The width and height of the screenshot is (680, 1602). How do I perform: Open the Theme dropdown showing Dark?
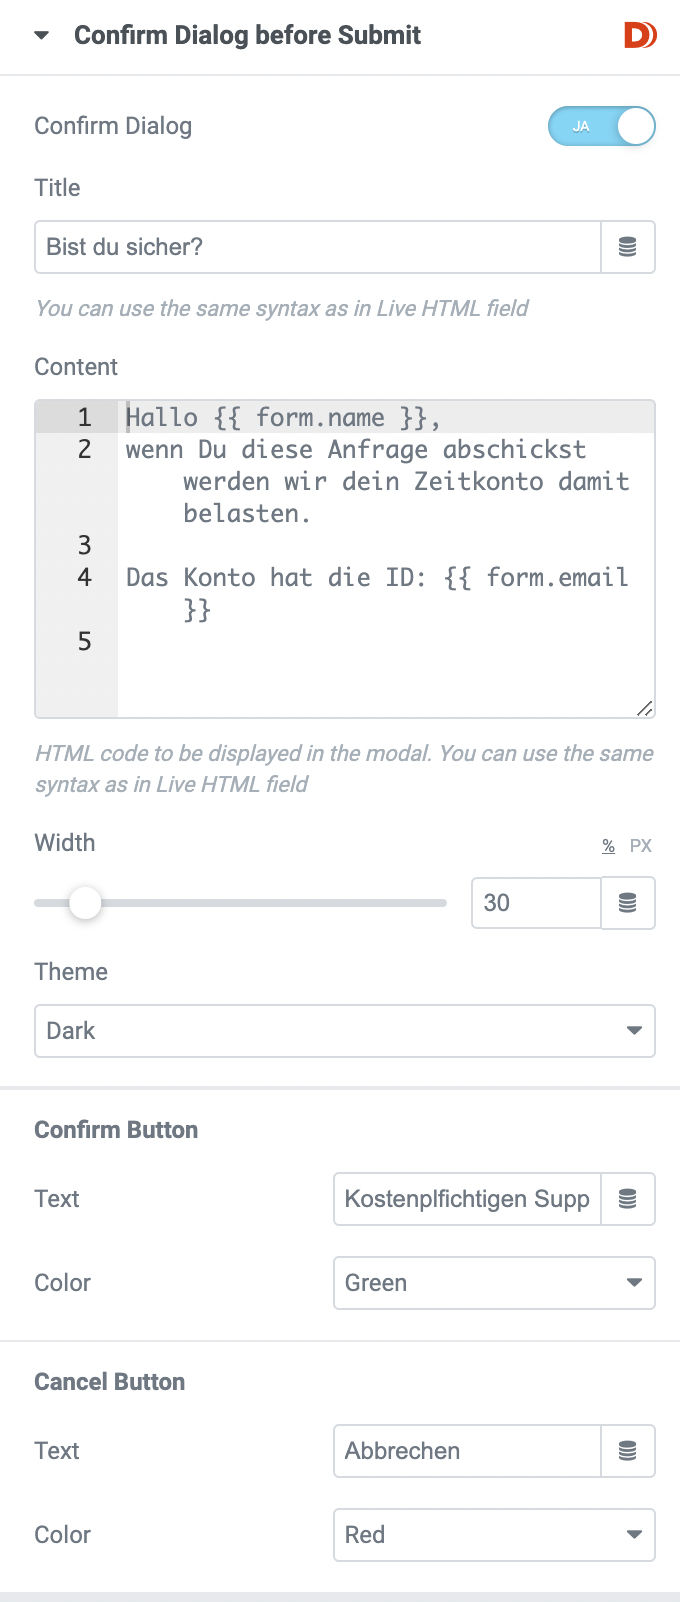click(345, 1031)
